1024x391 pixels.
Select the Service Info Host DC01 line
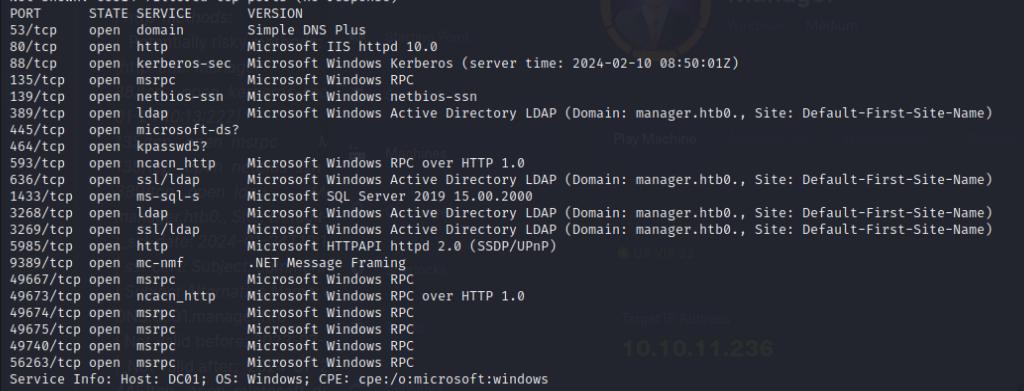coord(279,379)
